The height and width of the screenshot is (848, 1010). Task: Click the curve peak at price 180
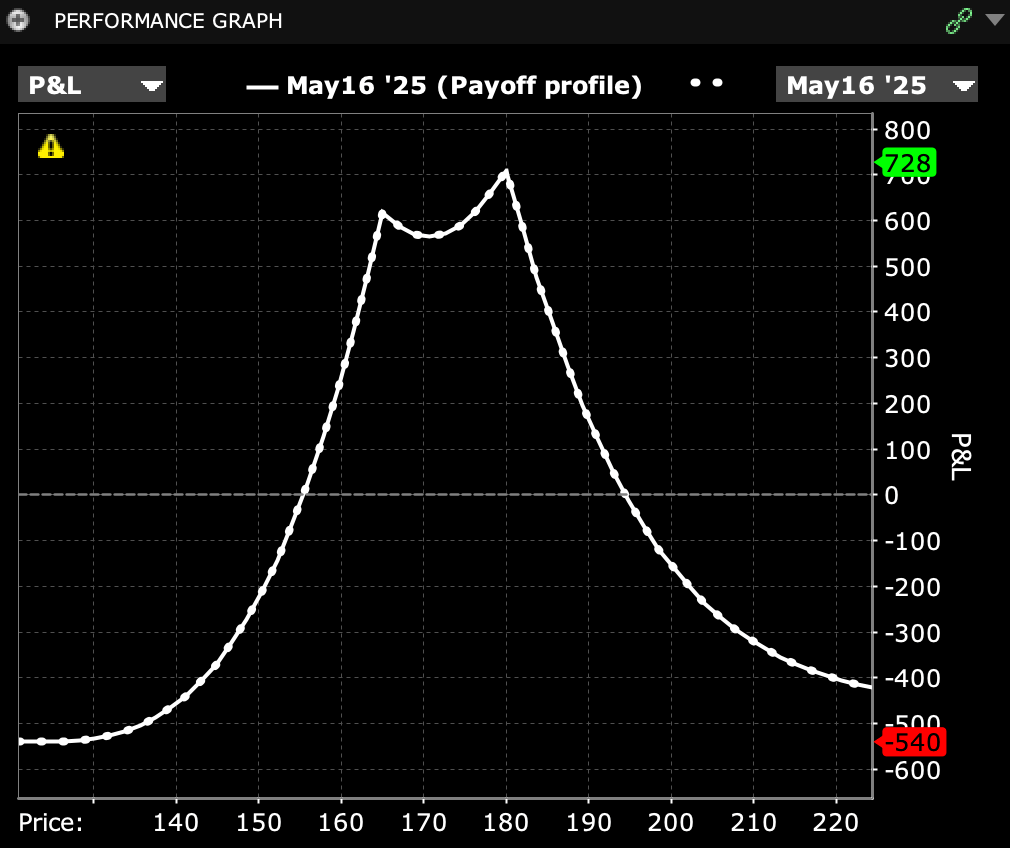click(506, 173)
